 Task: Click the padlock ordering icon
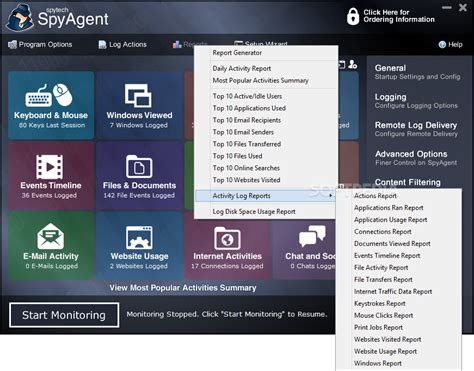point(353,16)
